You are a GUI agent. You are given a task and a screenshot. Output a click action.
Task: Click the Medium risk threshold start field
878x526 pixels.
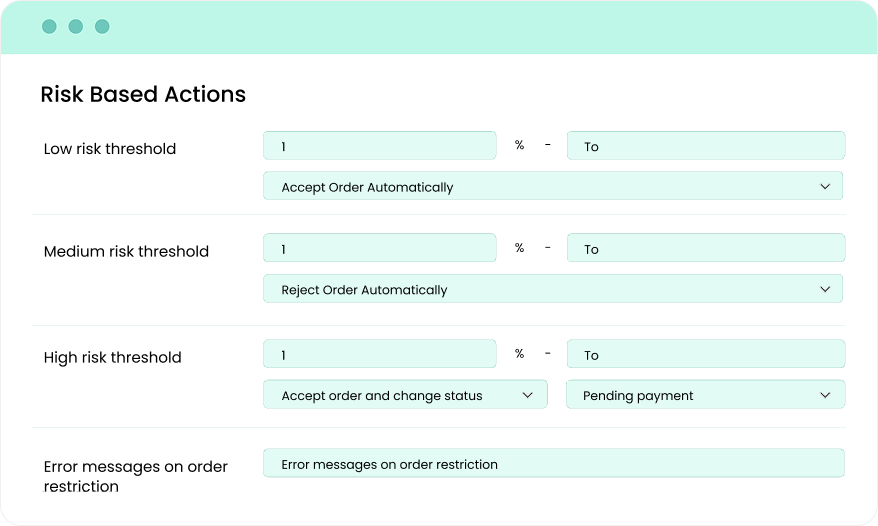[x=379, y=249]
